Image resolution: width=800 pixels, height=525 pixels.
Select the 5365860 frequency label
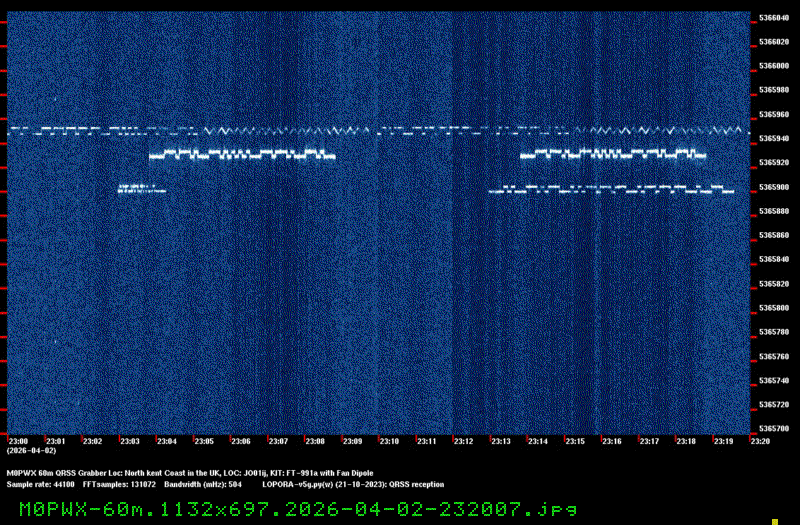click(774, 235)
